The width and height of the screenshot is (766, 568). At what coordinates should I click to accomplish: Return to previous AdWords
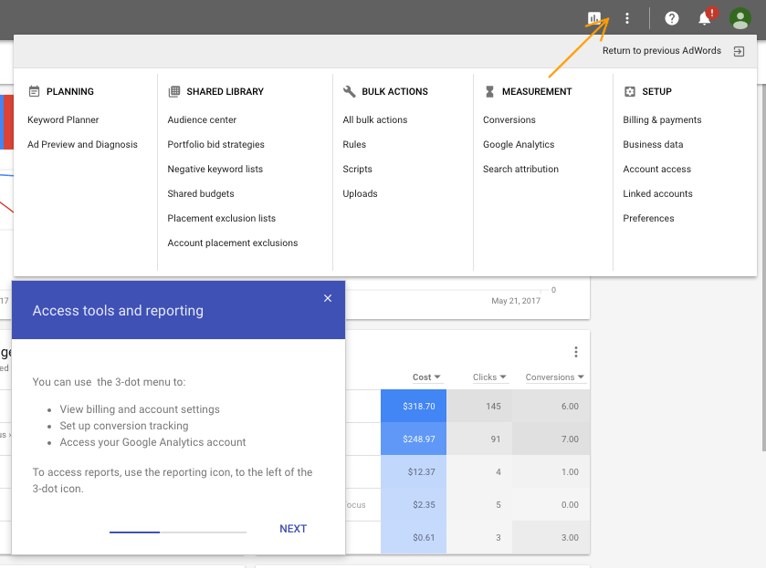pos(661,51)
